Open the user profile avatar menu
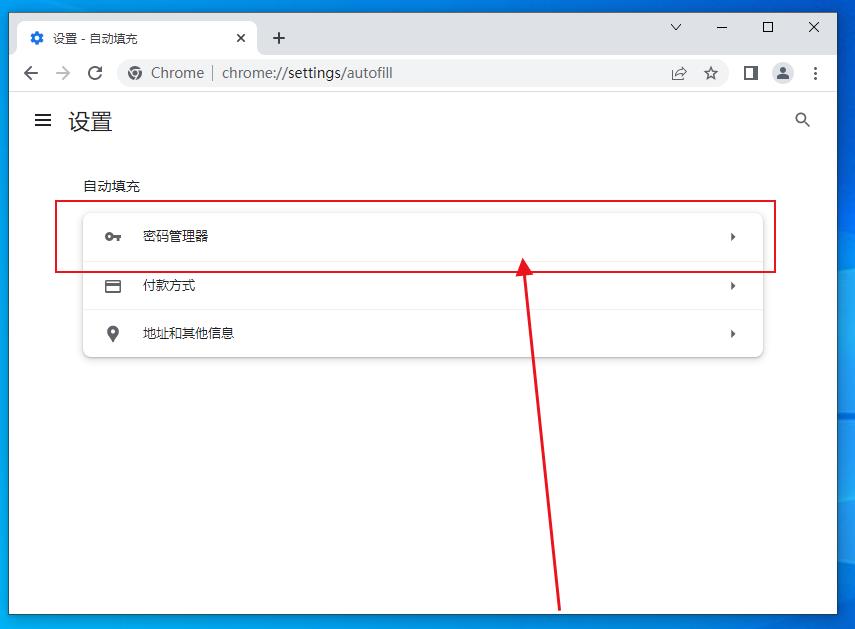855x629 pixels. [x=783, y=73]
